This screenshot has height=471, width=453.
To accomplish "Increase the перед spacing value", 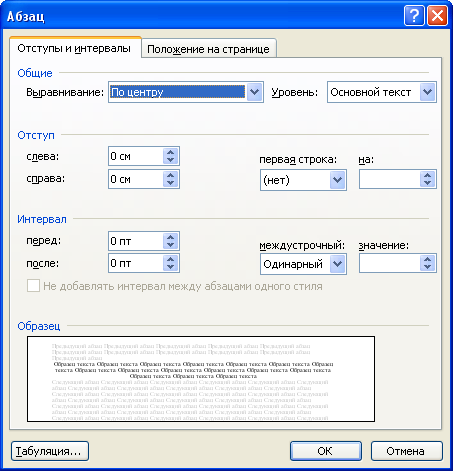I will (x=171, y=237).
